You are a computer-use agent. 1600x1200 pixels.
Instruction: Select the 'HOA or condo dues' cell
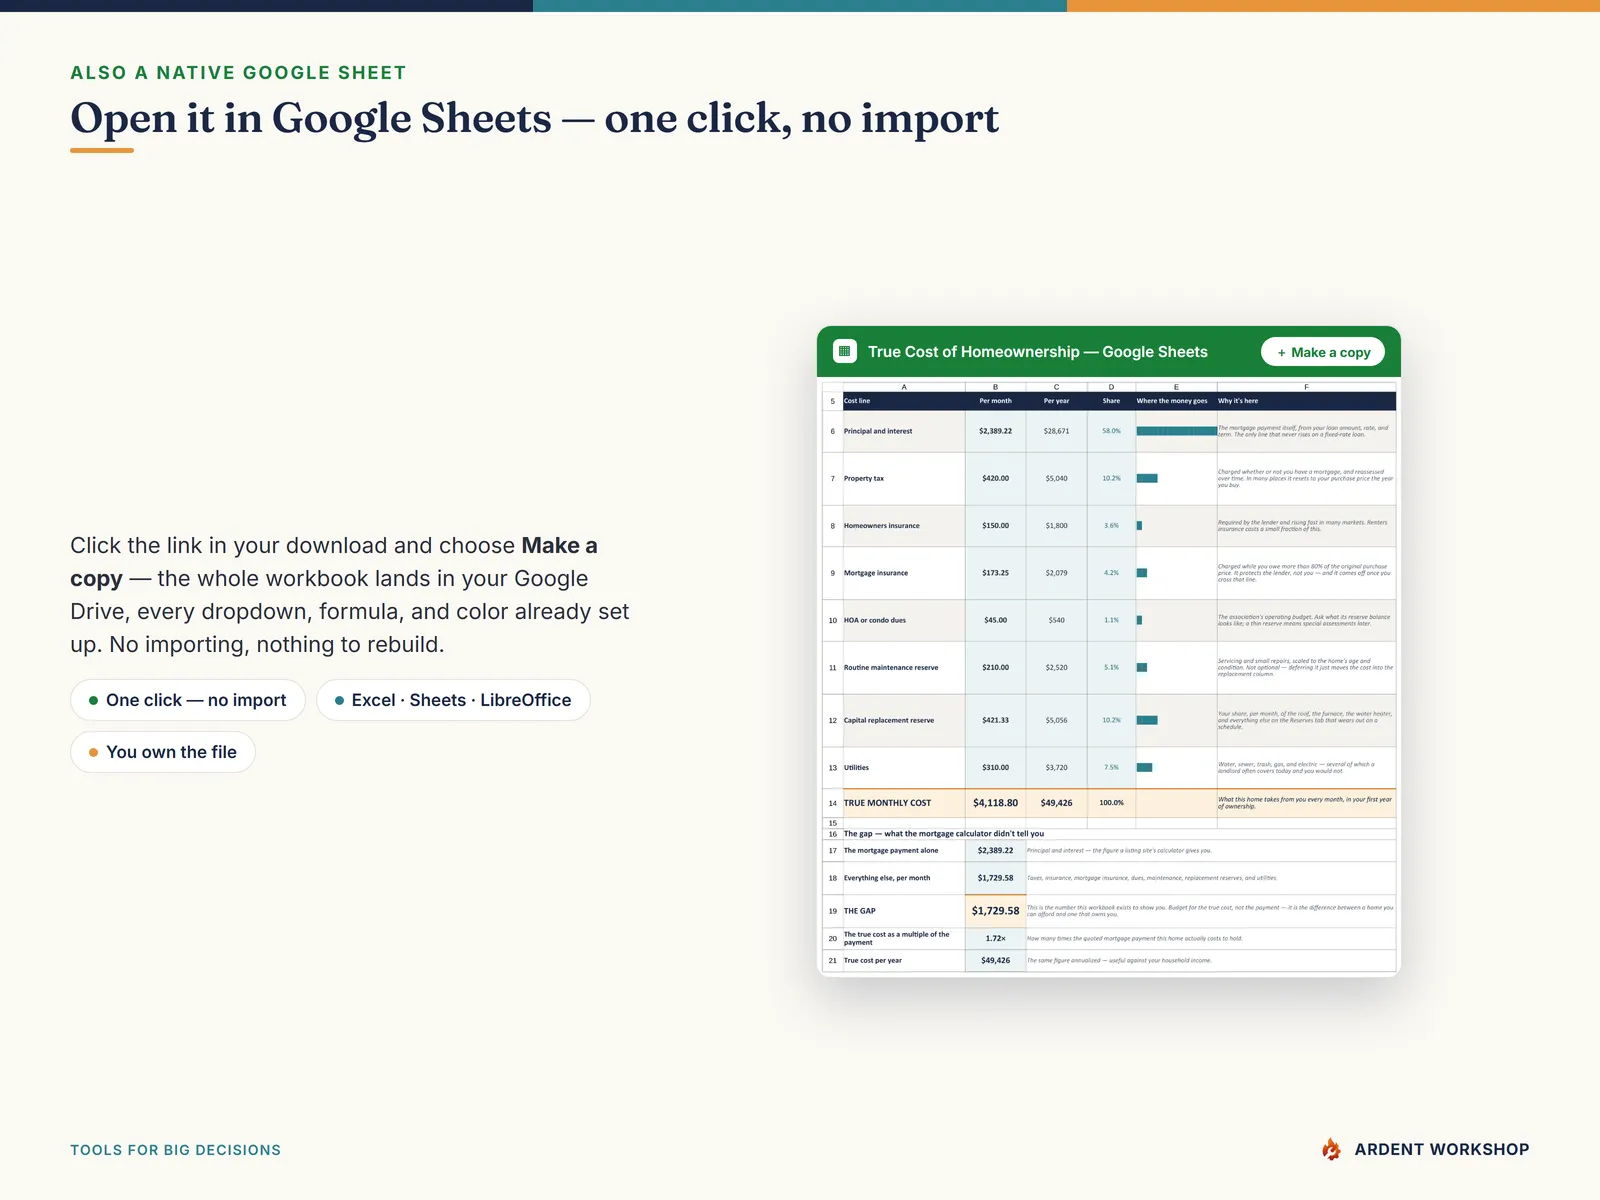click(904, 620)
